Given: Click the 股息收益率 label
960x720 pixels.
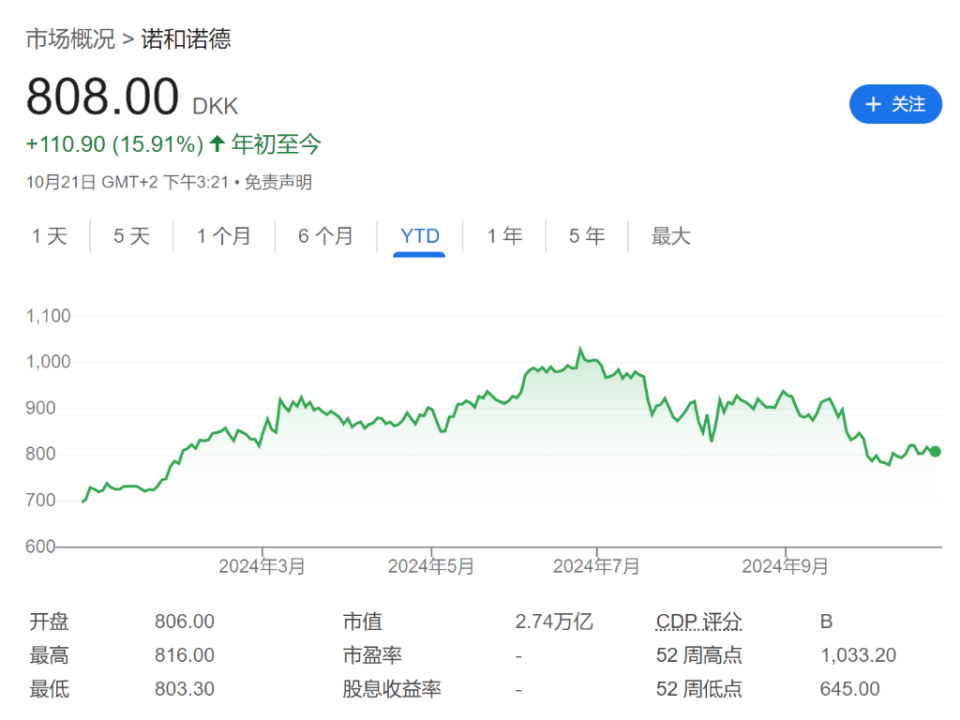Looking at the screenshot, I should pyautogui.click(x=392, y=689).
